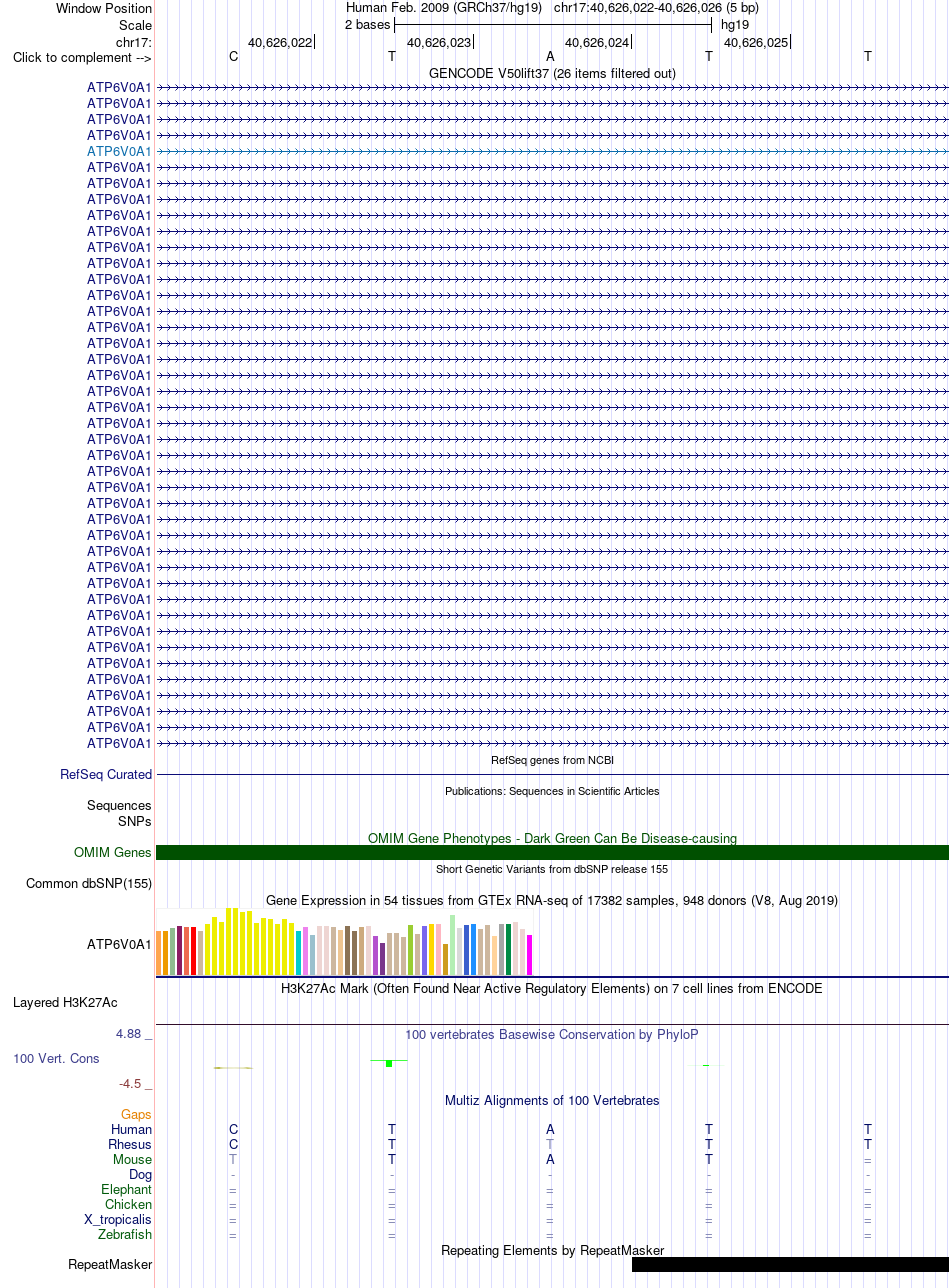This screenshot has width=950, height=1288.
Task: Open 'Publications: Sequences in Scientific Articles' title
Action: point(552,791)
